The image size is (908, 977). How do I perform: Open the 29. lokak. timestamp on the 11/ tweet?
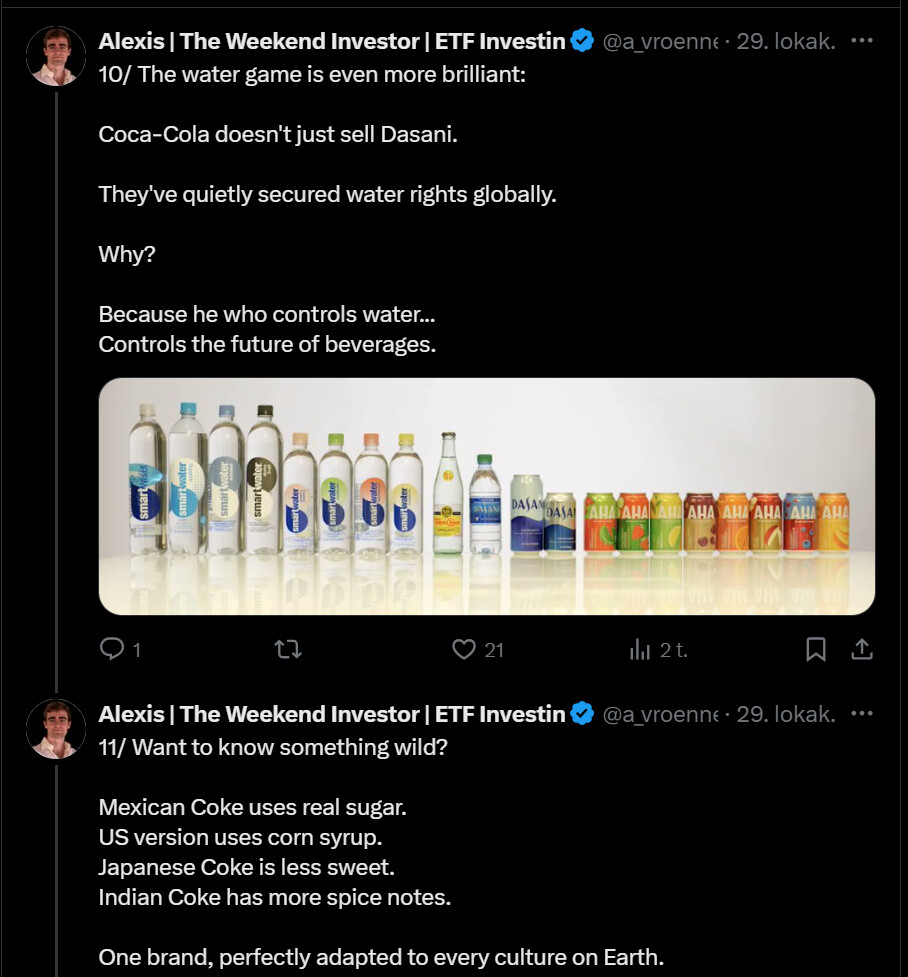pos(785,714)
